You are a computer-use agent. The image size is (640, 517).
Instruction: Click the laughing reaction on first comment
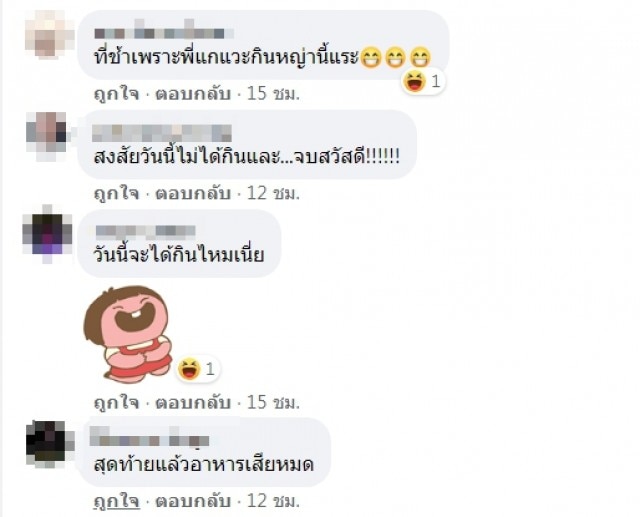point(423,81)
